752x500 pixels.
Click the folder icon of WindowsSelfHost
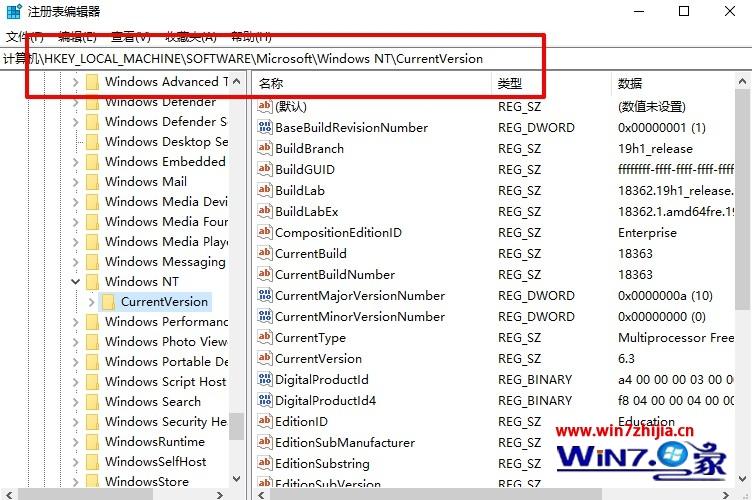pyautogui.click(x=93, y=462)
